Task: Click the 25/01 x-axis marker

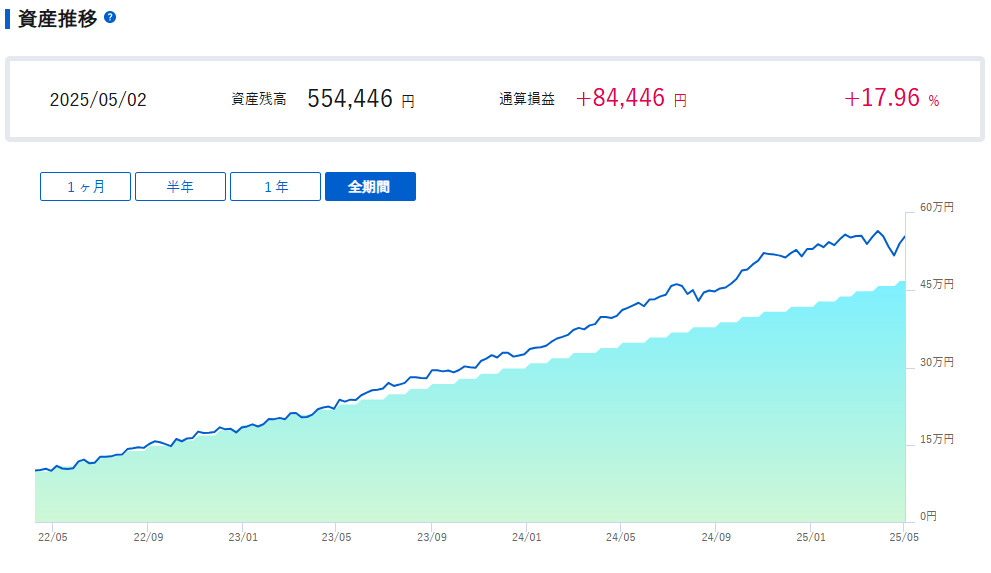Action: point(810,537)
